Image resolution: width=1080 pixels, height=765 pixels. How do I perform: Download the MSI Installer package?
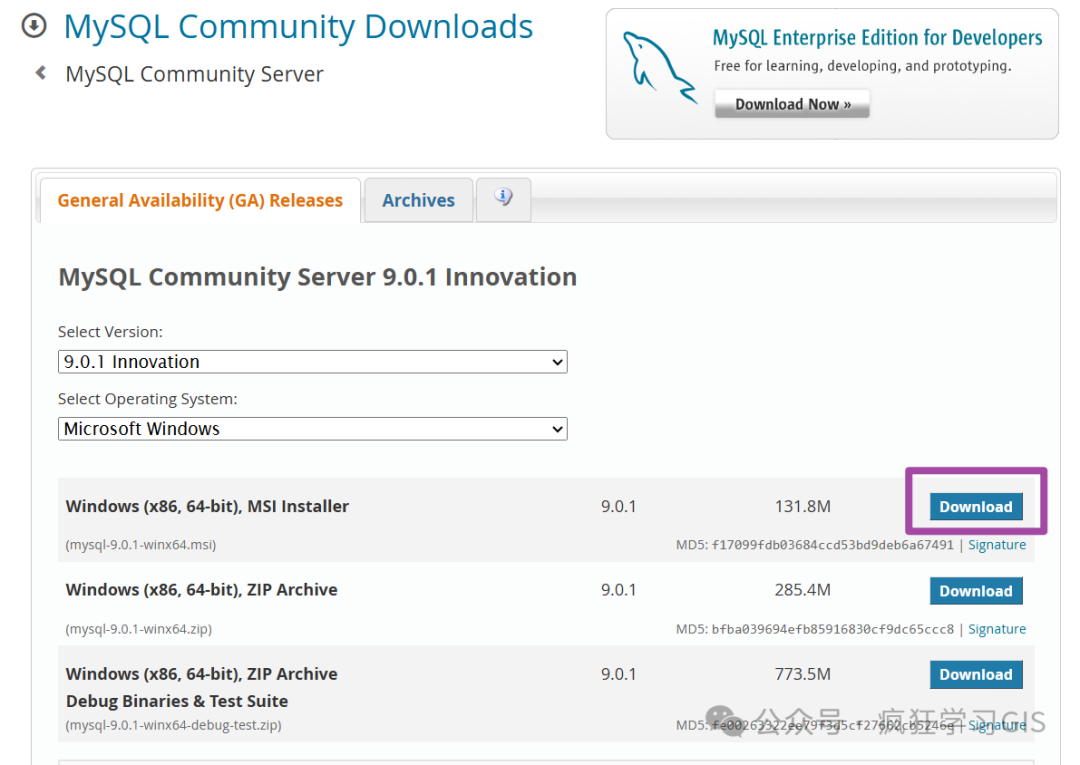coord(975,507)
